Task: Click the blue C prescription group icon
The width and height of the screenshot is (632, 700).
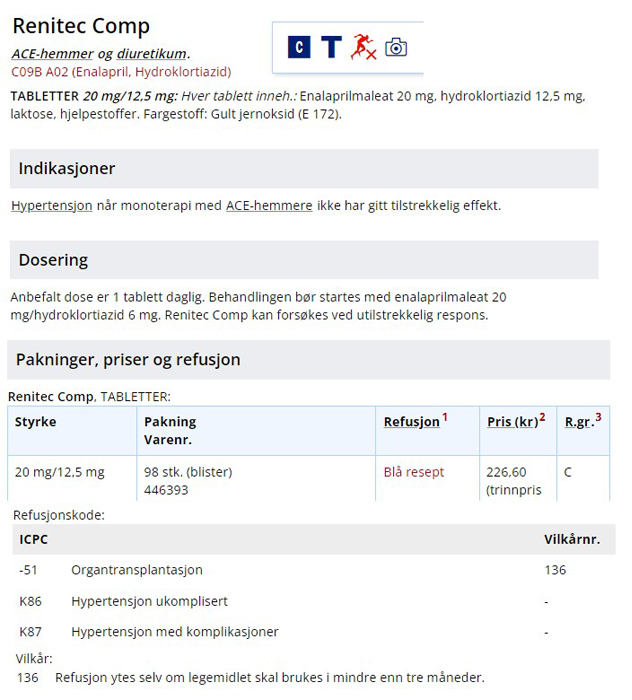Action: click(x=299, y=47)
